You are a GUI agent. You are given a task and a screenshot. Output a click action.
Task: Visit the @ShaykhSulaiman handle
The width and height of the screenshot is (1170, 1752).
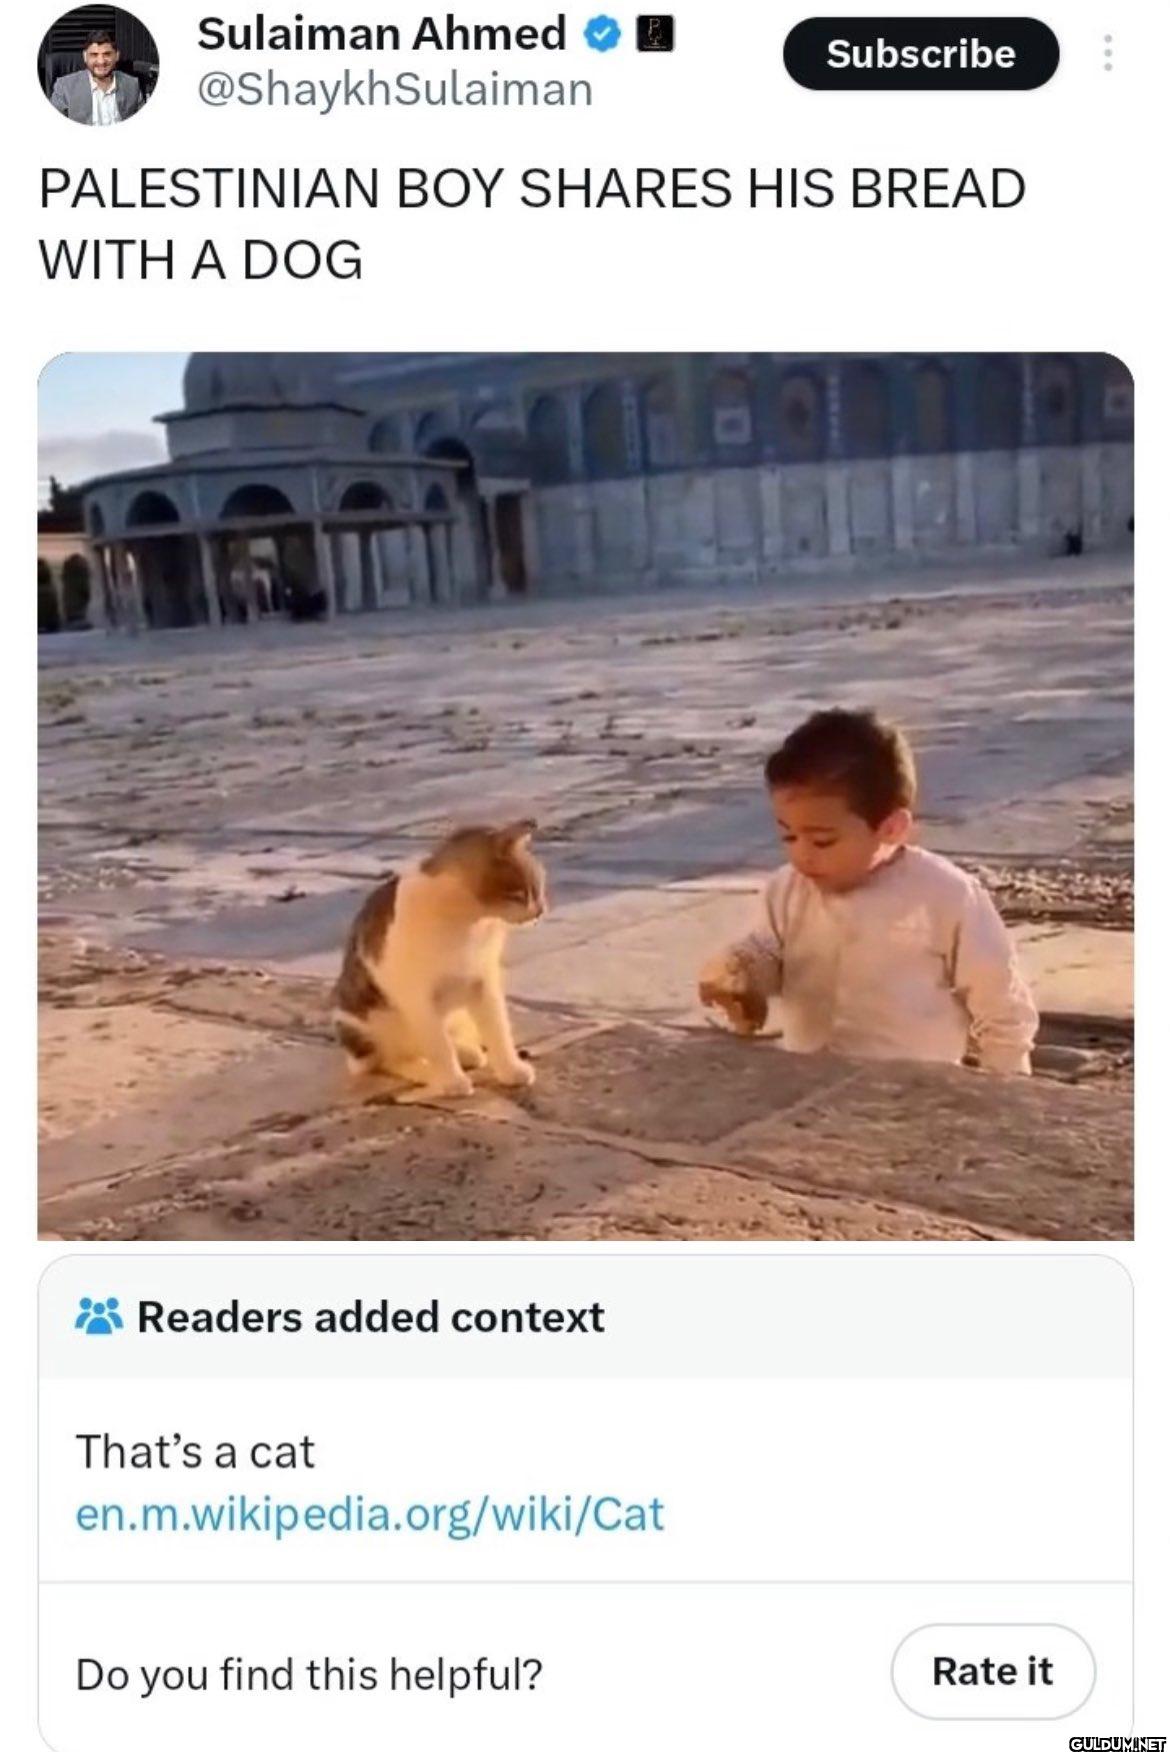tap(395, 89)
